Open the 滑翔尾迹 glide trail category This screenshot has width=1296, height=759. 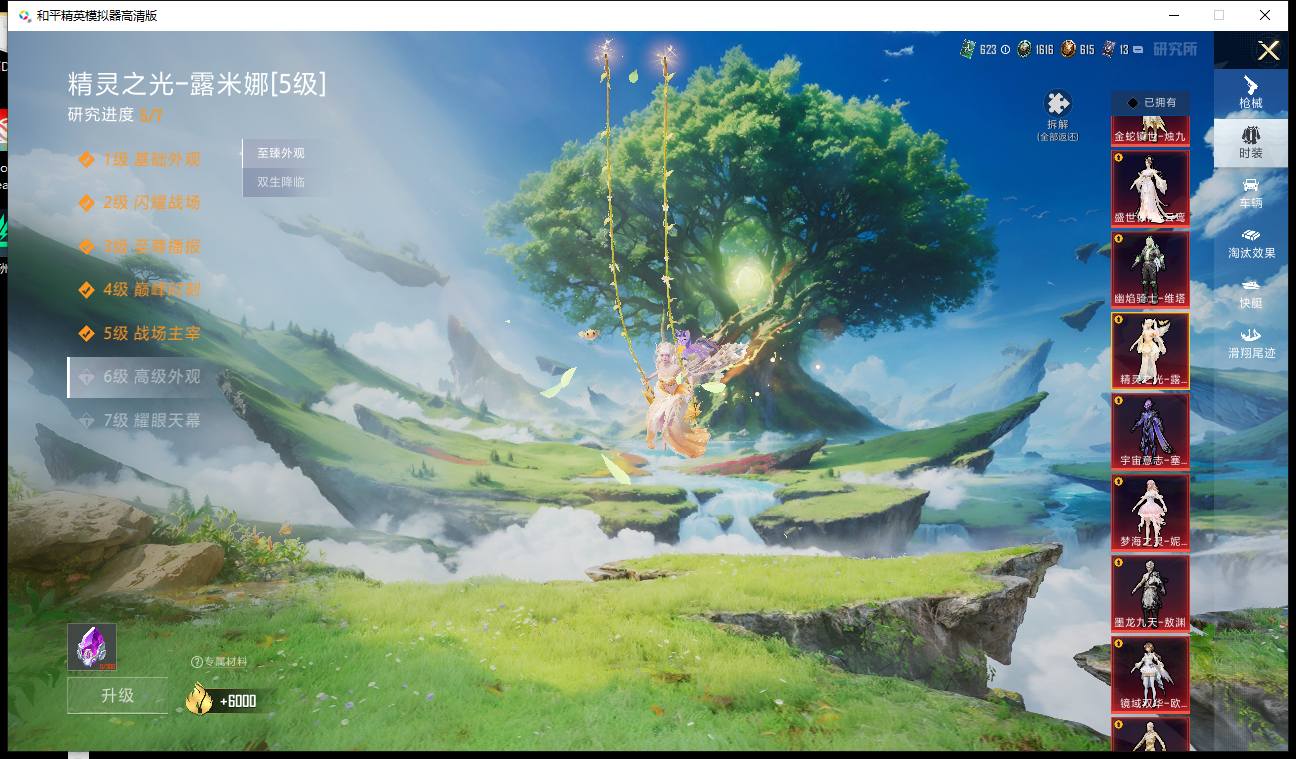tap(1250, 342)
